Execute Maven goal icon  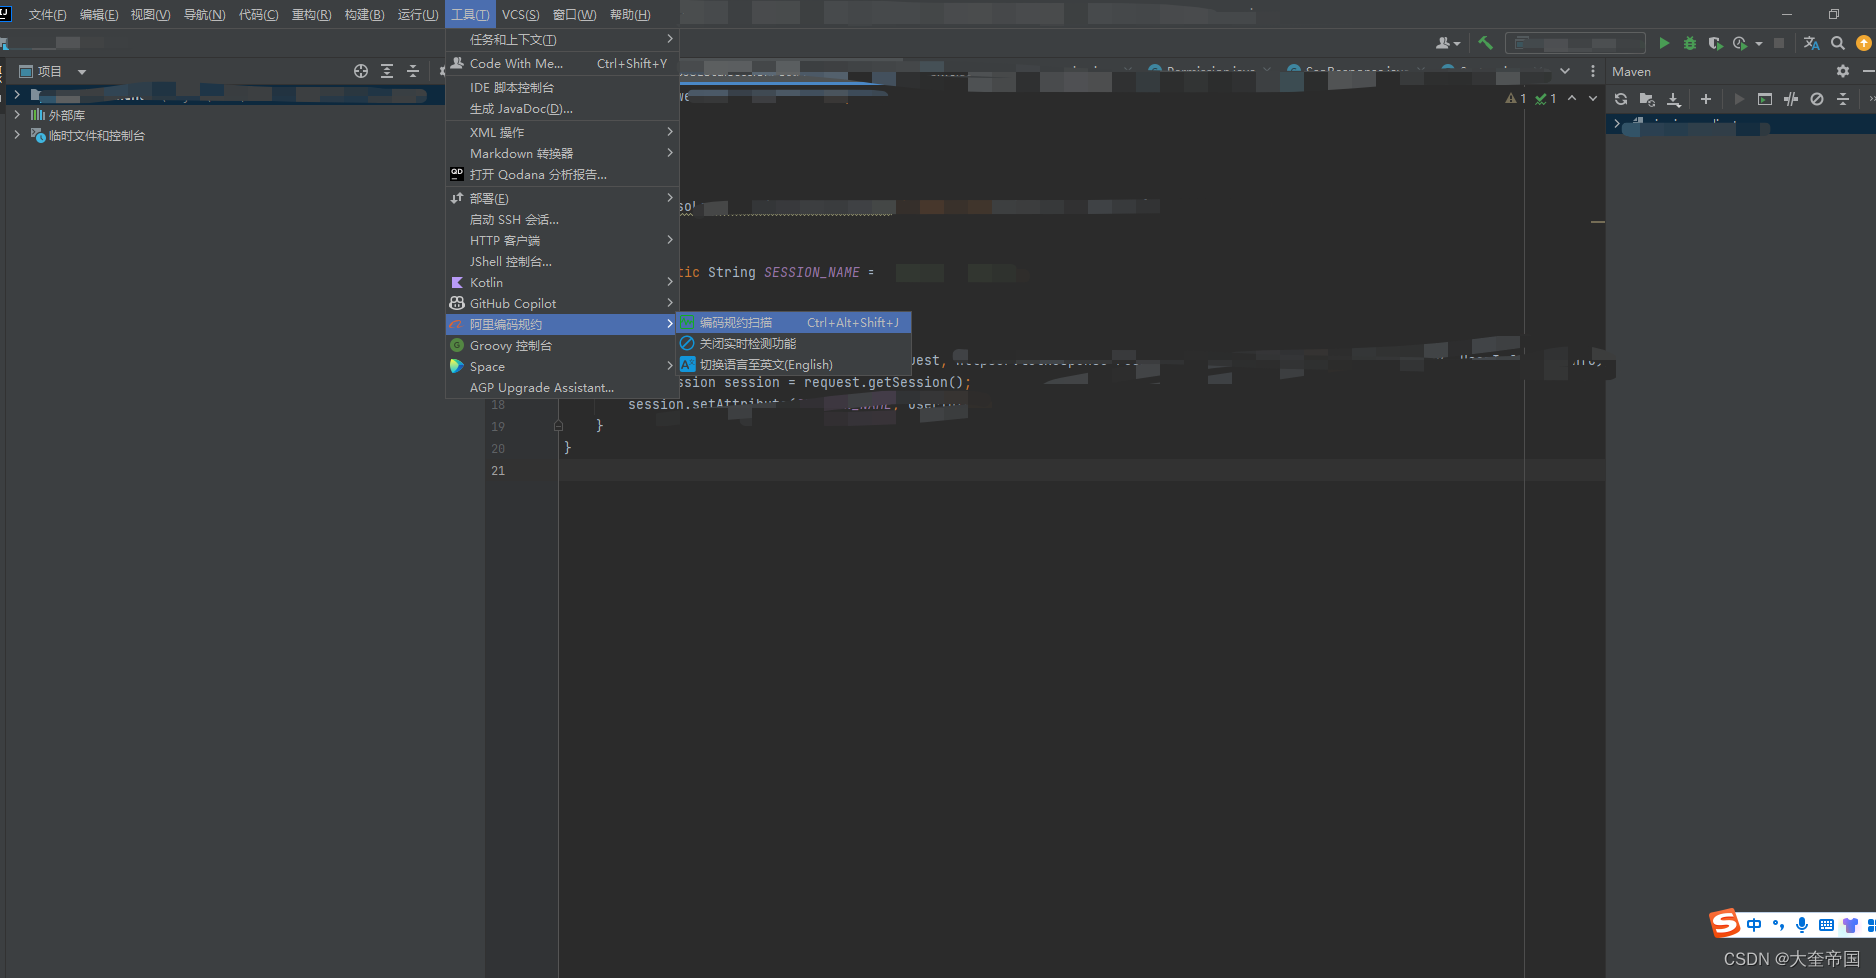[1765, 99]
